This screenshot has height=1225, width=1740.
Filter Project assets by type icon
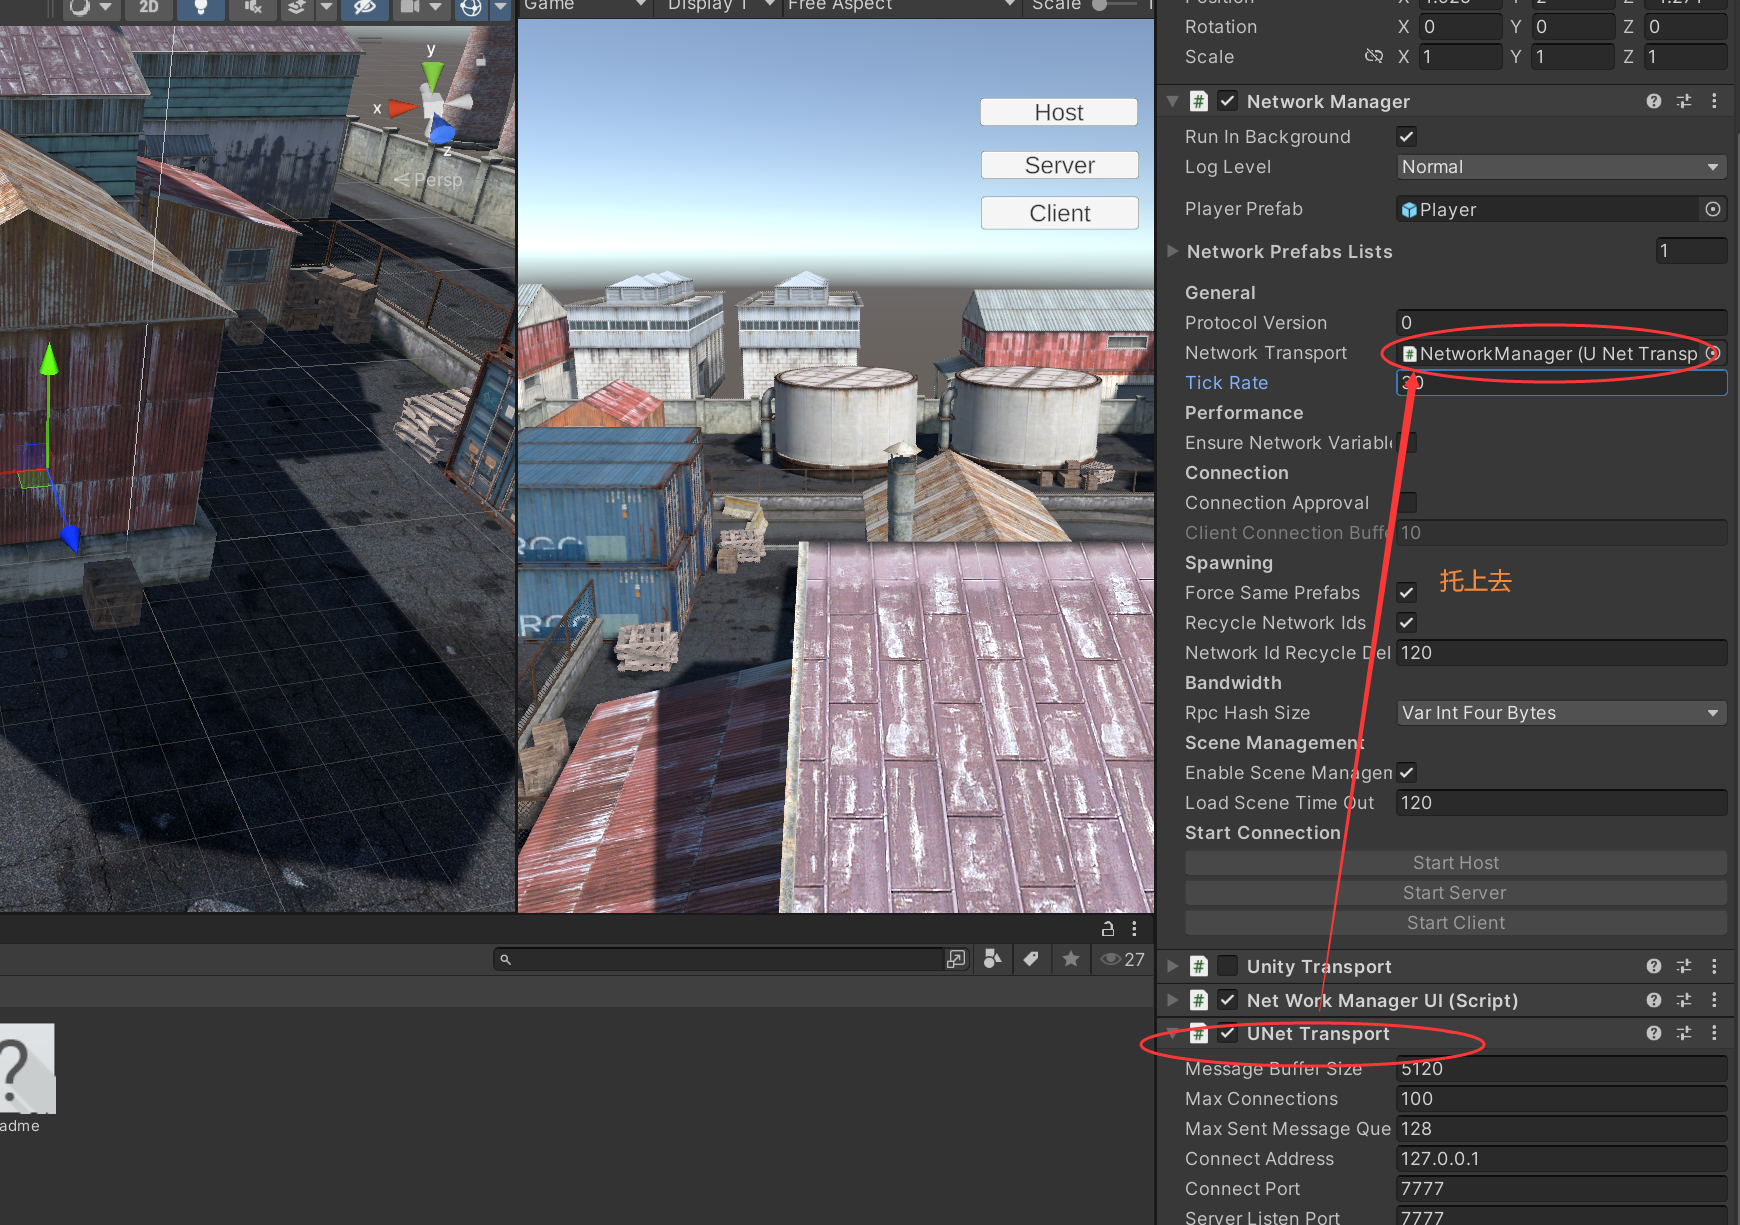[x=992, y=959]
